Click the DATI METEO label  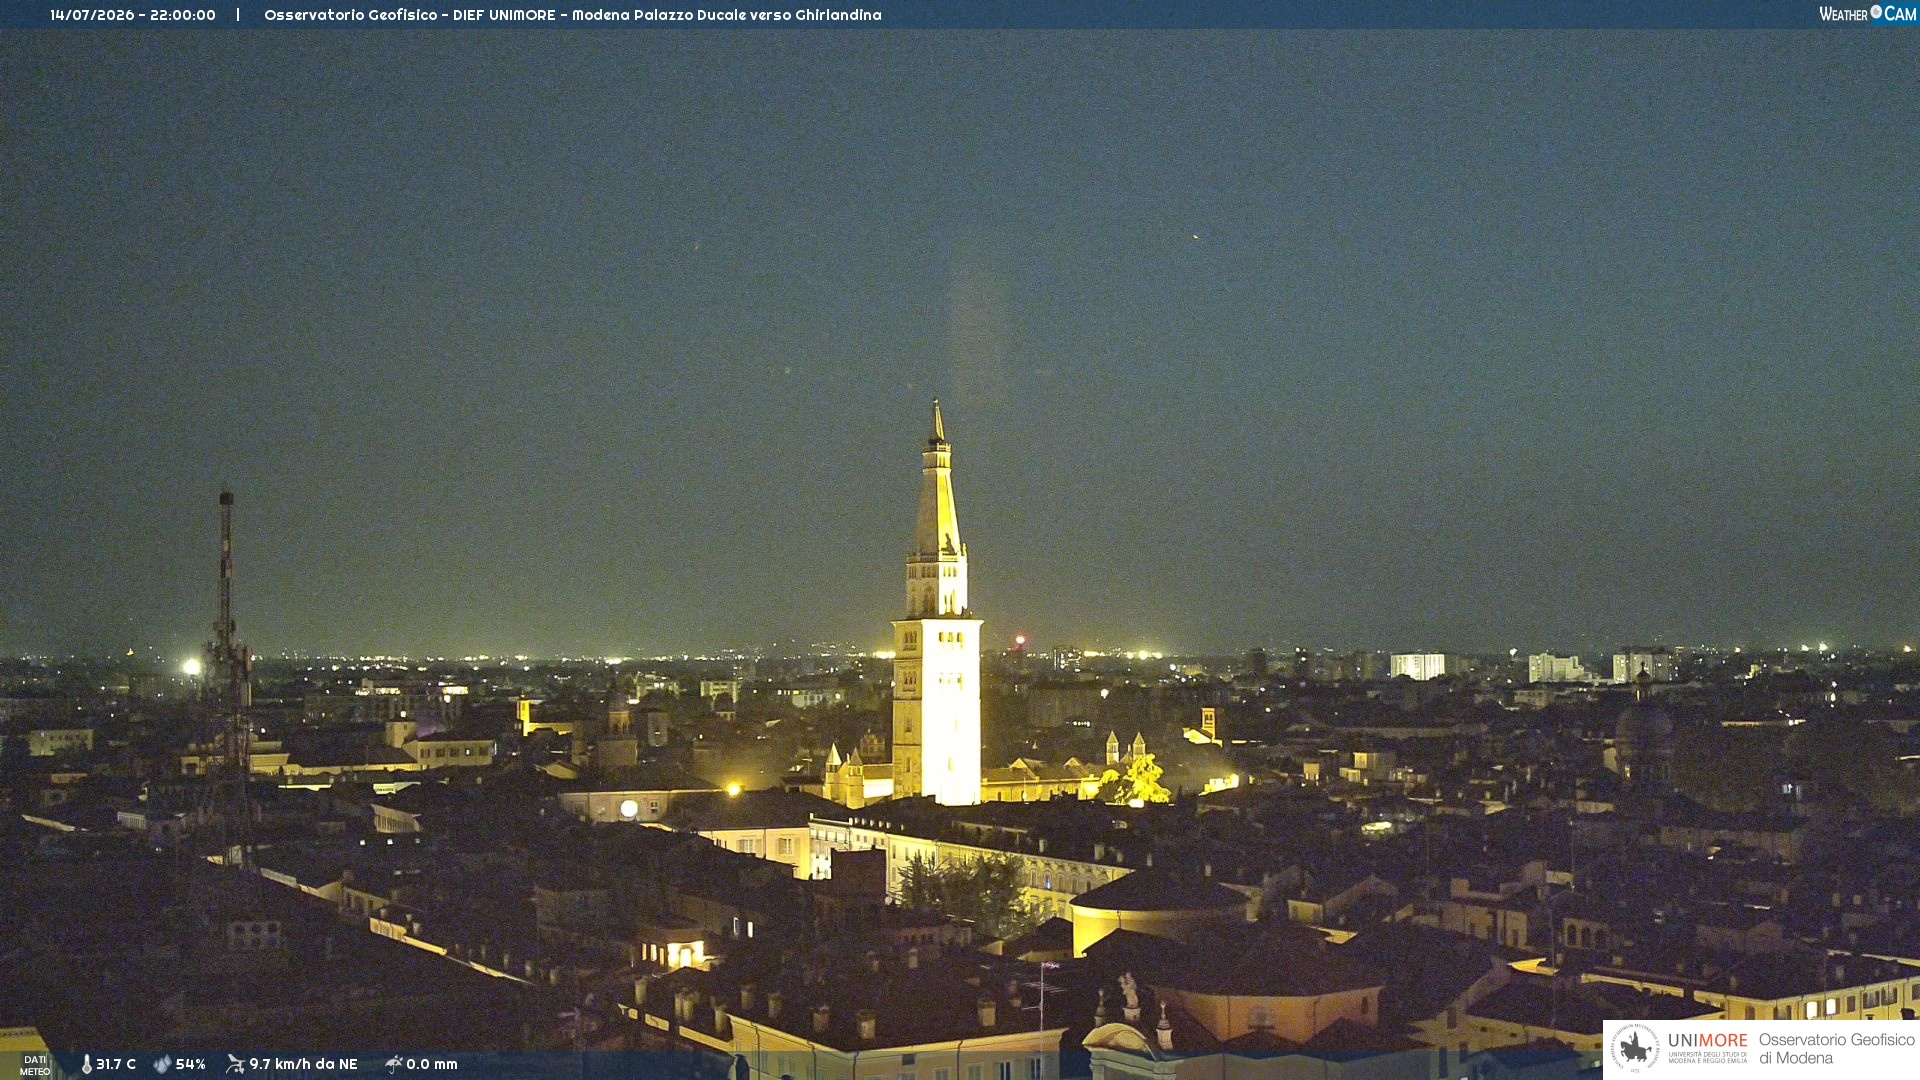(x=35, y=1065)
